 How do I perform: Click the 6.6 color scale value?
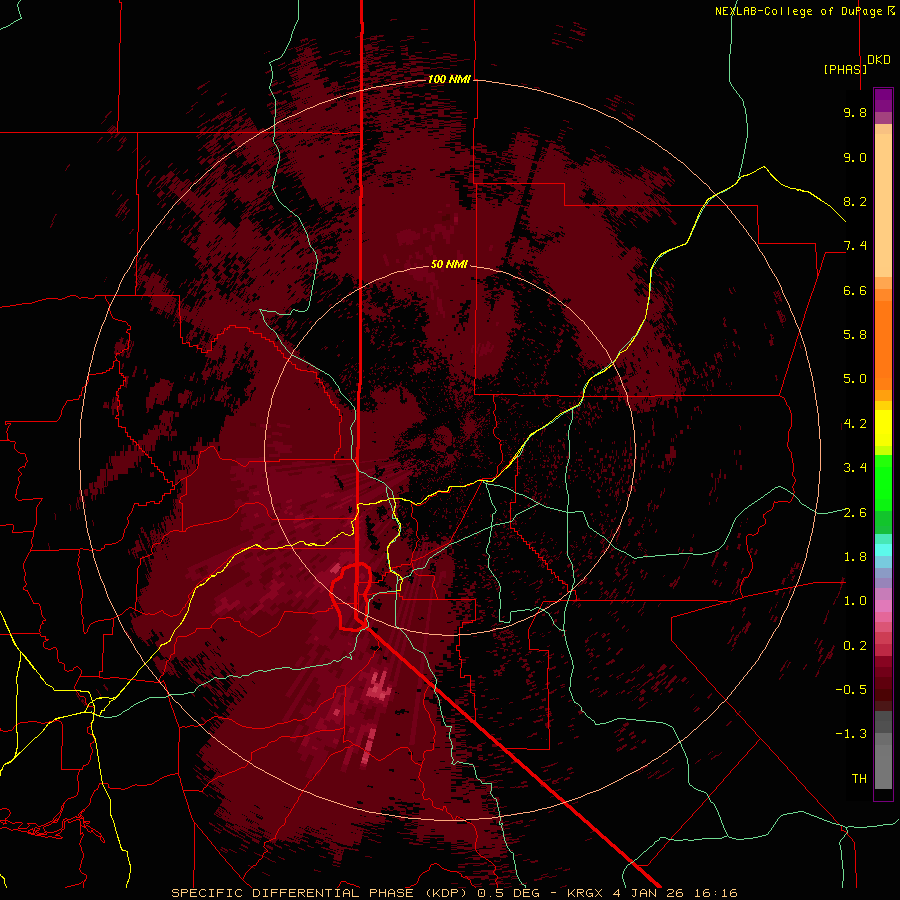click(x=855, y=290)
